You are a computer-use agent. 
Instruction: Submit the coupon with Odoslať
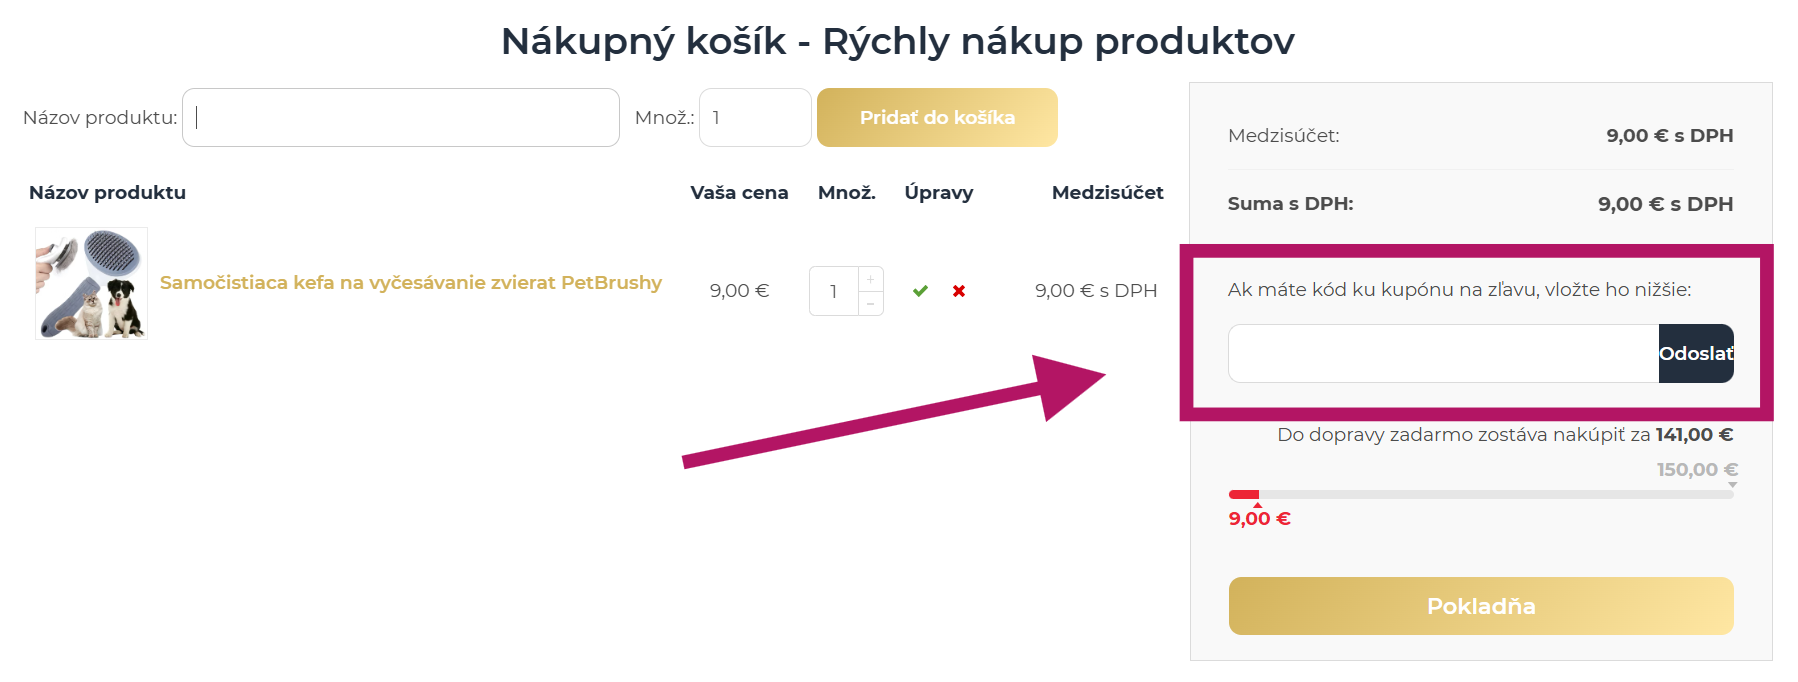click(1696, 354)
